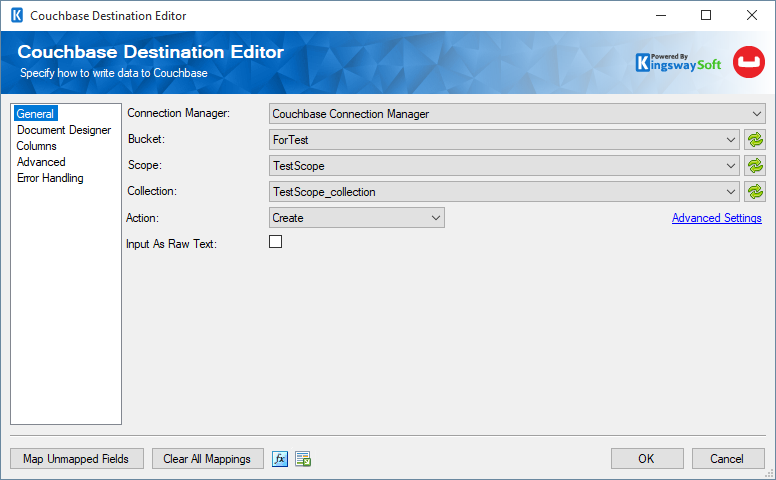Open the Error Handling page
The image size is (776, 480).
point(50,178)
